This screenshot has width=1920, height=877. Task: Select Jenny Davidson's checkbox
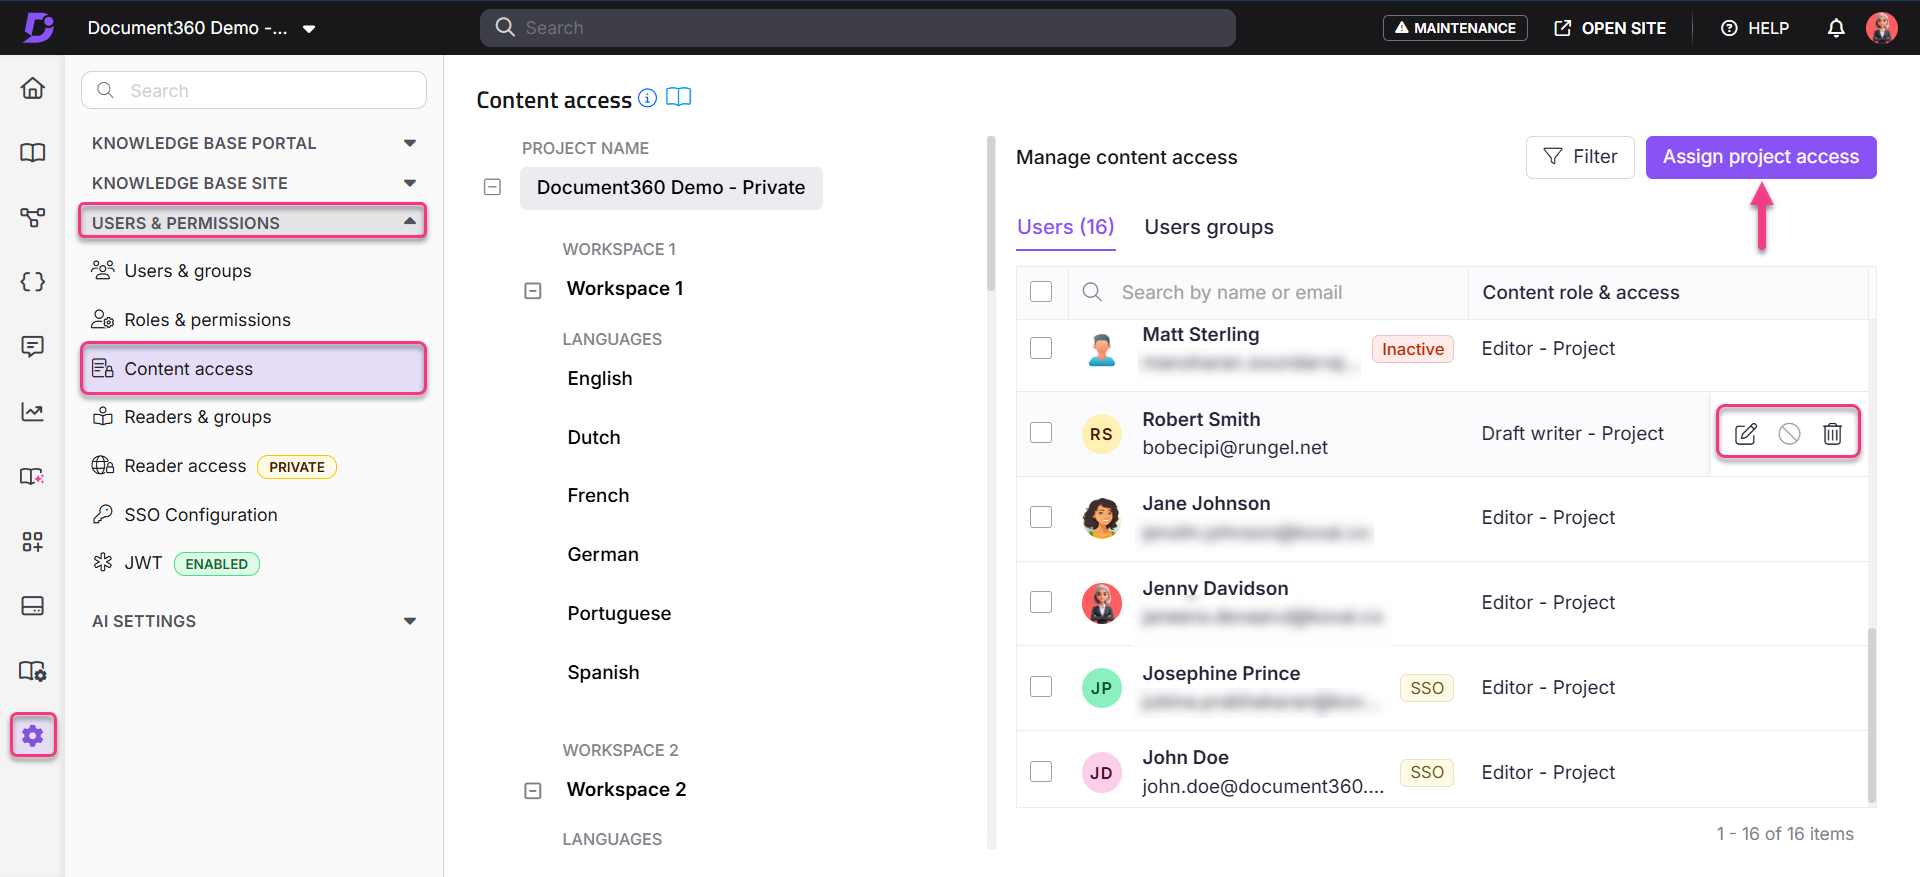pyautogui.click(x=1041, y=602)
